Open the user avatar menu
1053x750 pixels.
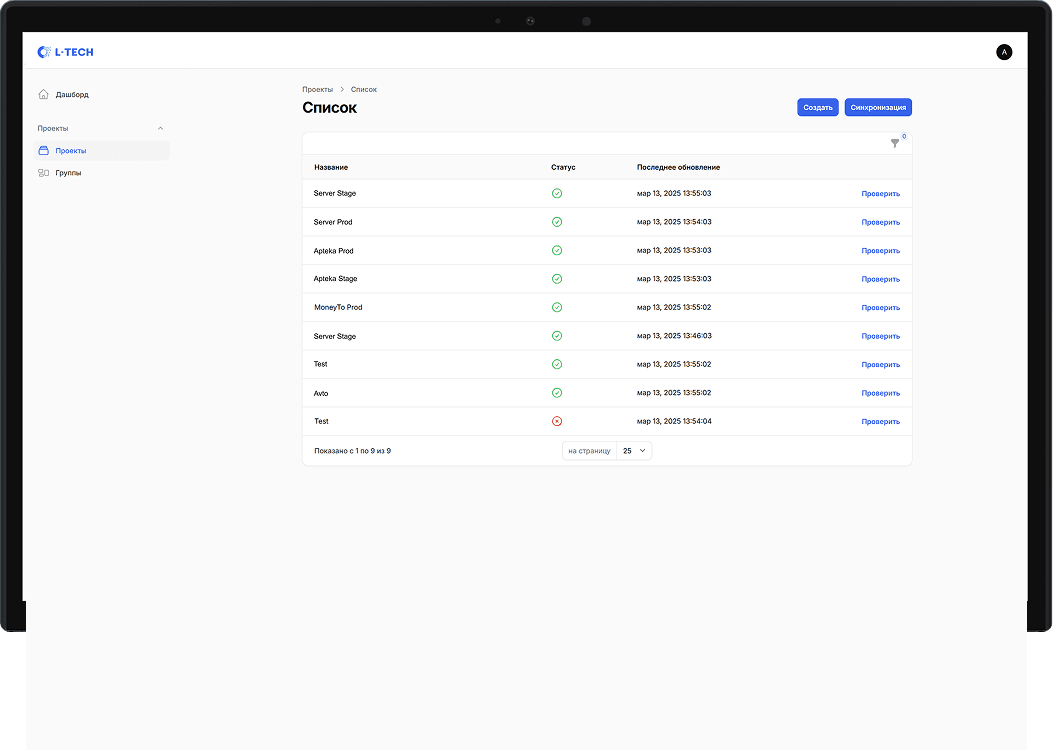(1004, 52)
